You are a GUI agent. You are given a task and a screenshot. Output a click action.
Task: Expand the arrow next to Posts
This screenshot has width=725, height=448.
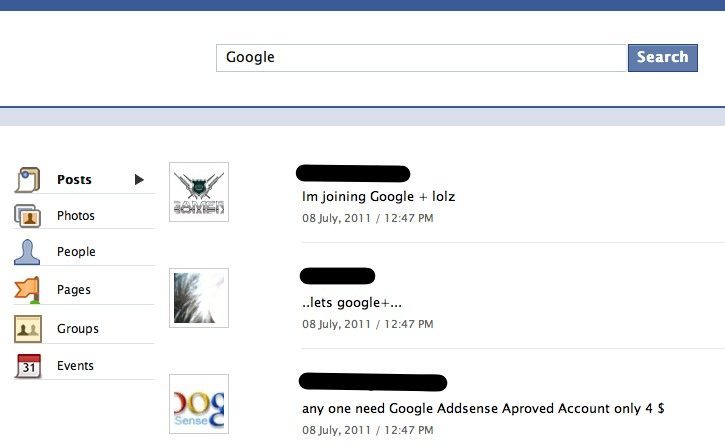tap(139, 179)
